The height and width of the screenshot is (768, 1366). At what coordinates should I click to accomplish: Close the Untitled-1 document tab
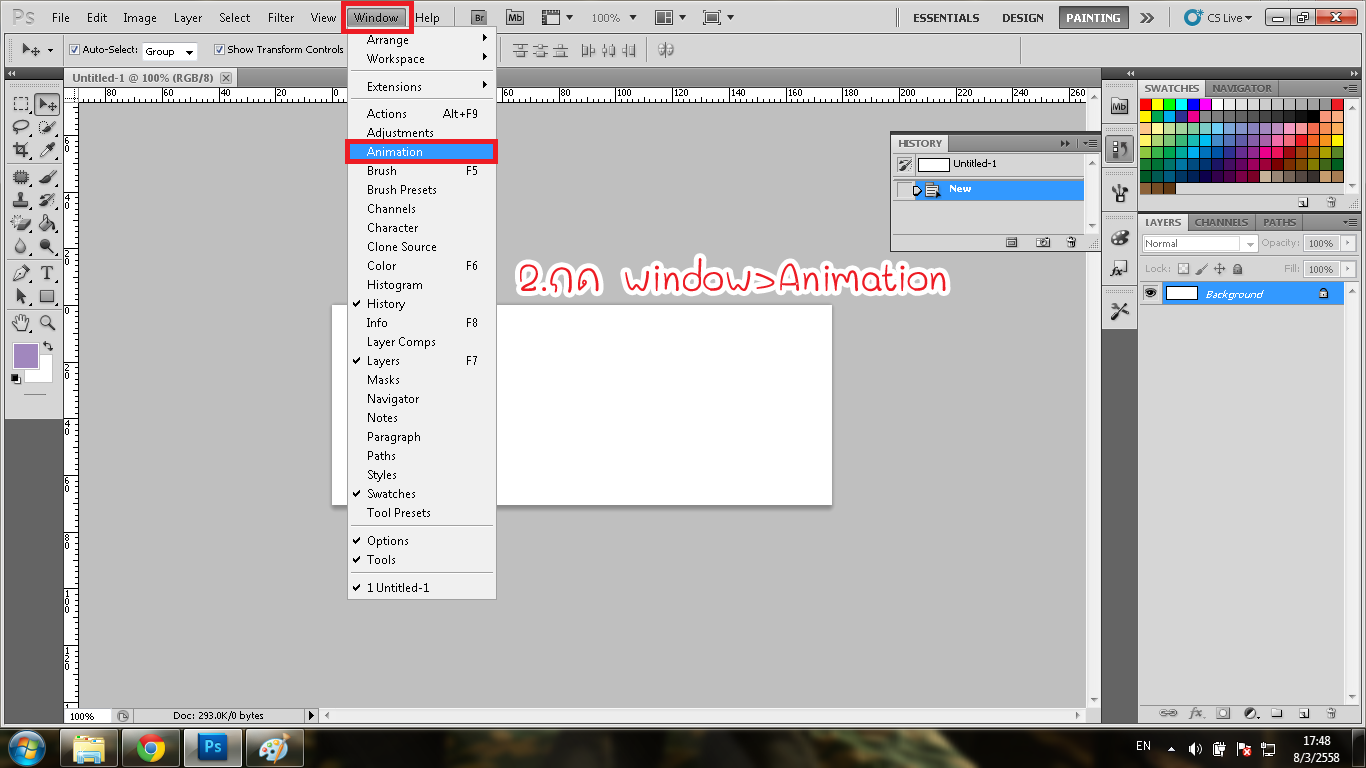click(x=226, y=77)
